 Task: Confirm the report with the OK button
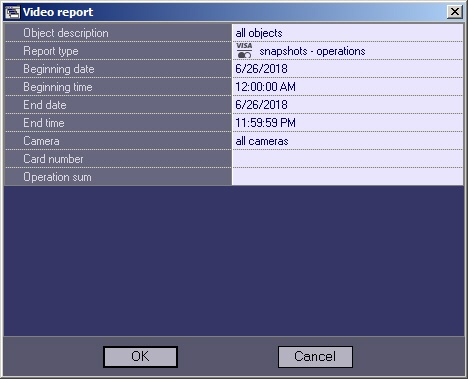140,357
